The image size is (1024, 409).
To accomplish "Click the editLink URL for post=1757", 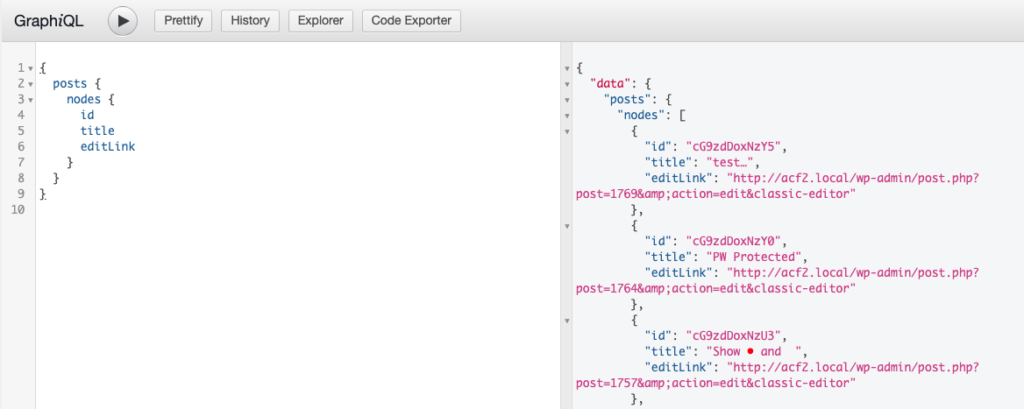I will [777, 376].
